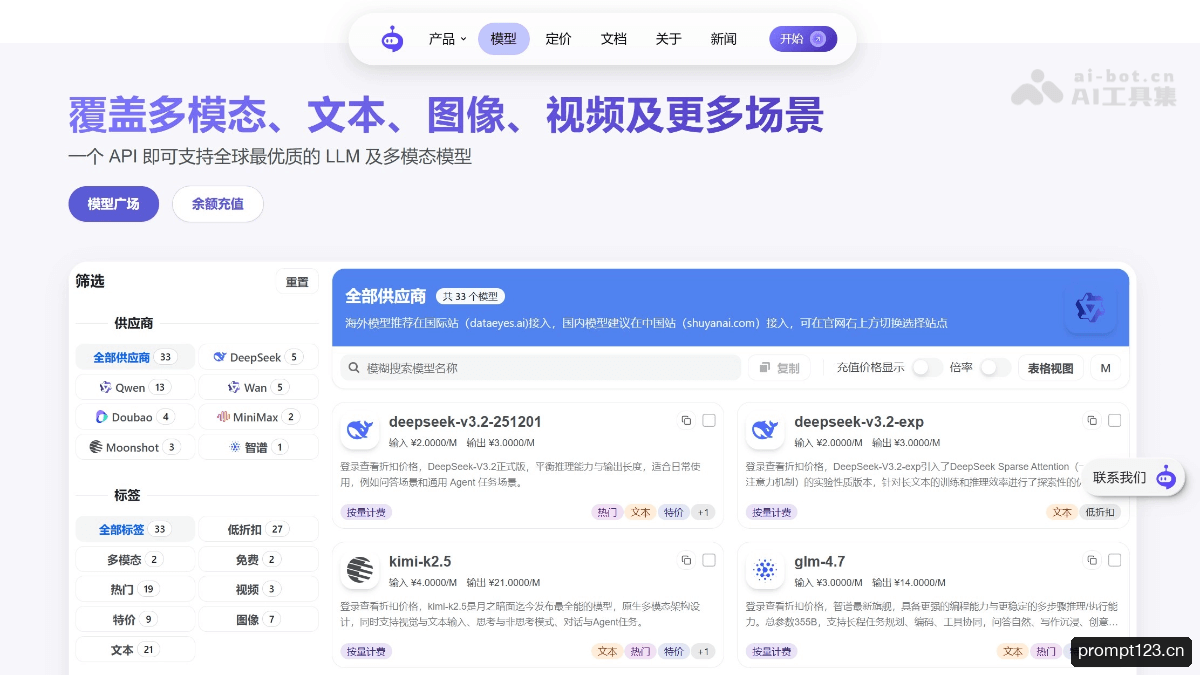Filter by the 文本 tag with count 21
The width and height of the screenshot is (1200, 675).
[135, 649]
